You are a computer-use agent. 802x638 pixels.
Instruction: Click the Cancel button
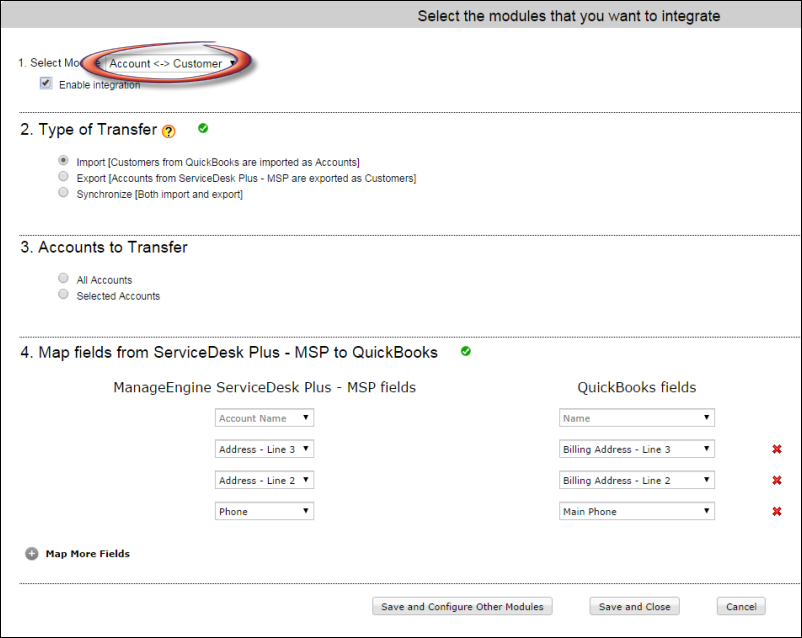click(x=741, y=606)
